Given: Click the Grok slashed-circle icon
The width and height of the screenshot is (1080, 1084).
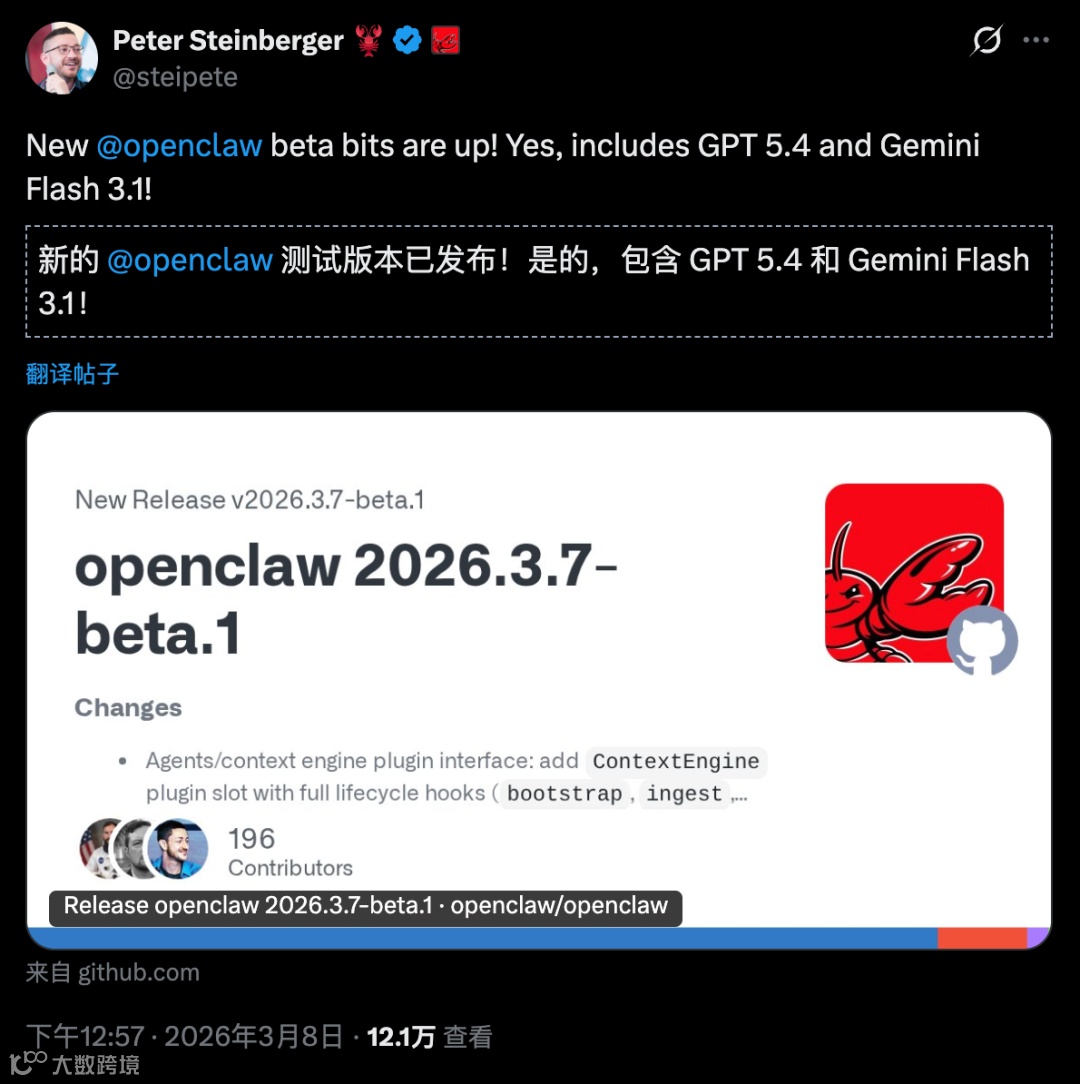Looking at the screenshot, I should pos(986,40).
